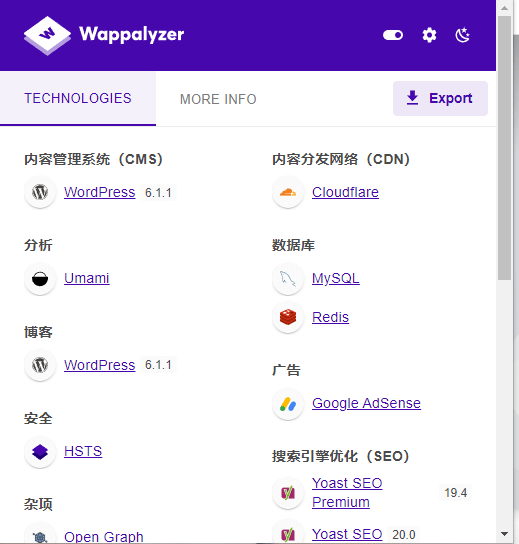Open the Redis link
This screenshot has height=544, width=519.
click(x=330, y=317)
